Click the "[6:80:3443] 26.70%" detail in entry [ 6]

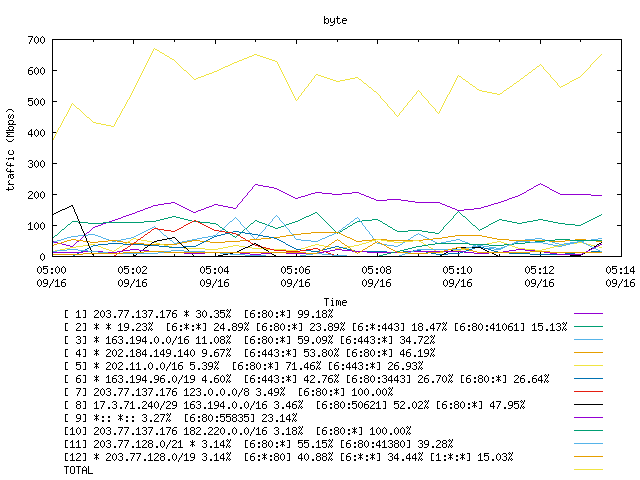pos(399,379)
